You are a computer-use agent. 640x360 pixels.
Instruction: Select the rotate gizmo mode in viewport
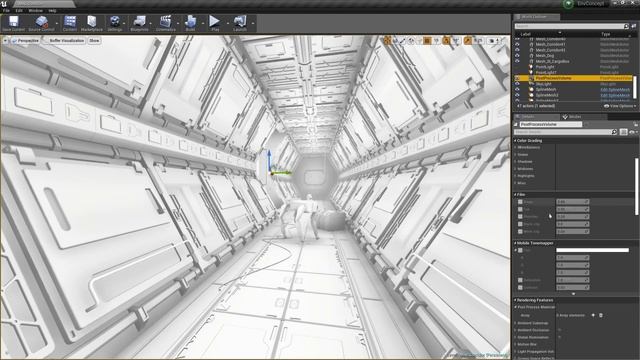(x=395, y=40)
